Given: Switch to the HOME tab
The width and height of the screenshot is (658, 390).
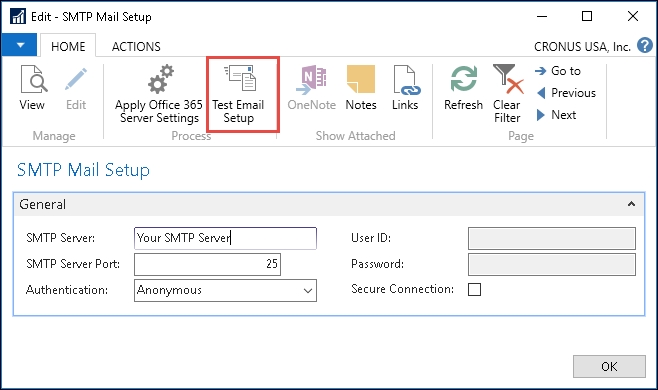Looking at the screenshot, I should pyautogui.click(x=68, y=46).
